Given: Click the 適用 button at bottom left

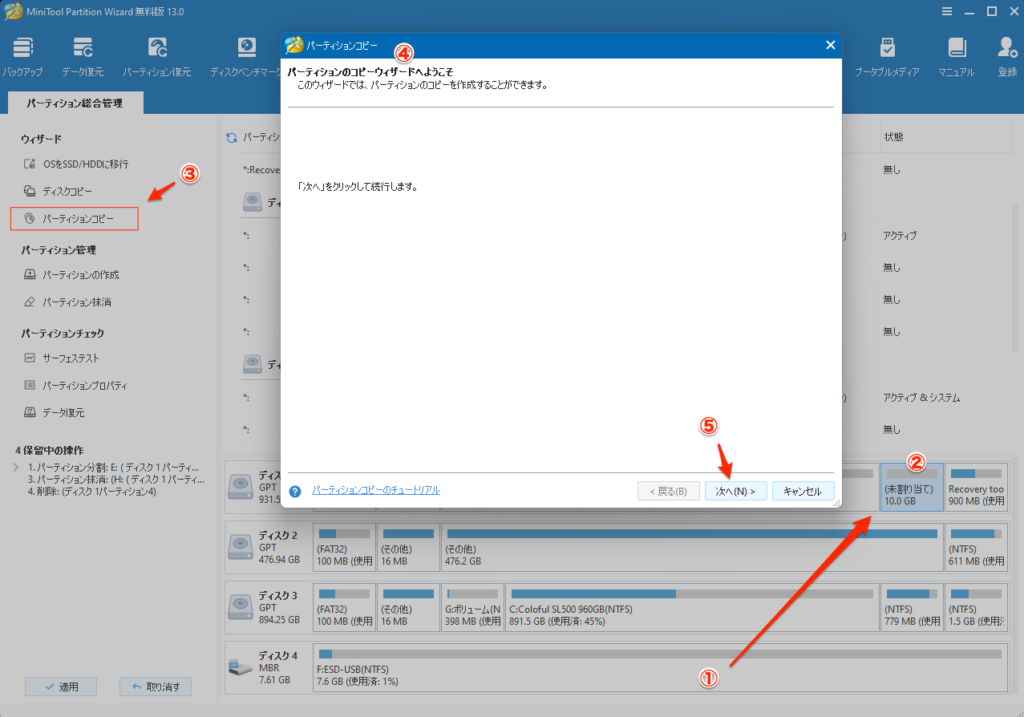Looking at the screenshot, I should (x=59, y=686).
